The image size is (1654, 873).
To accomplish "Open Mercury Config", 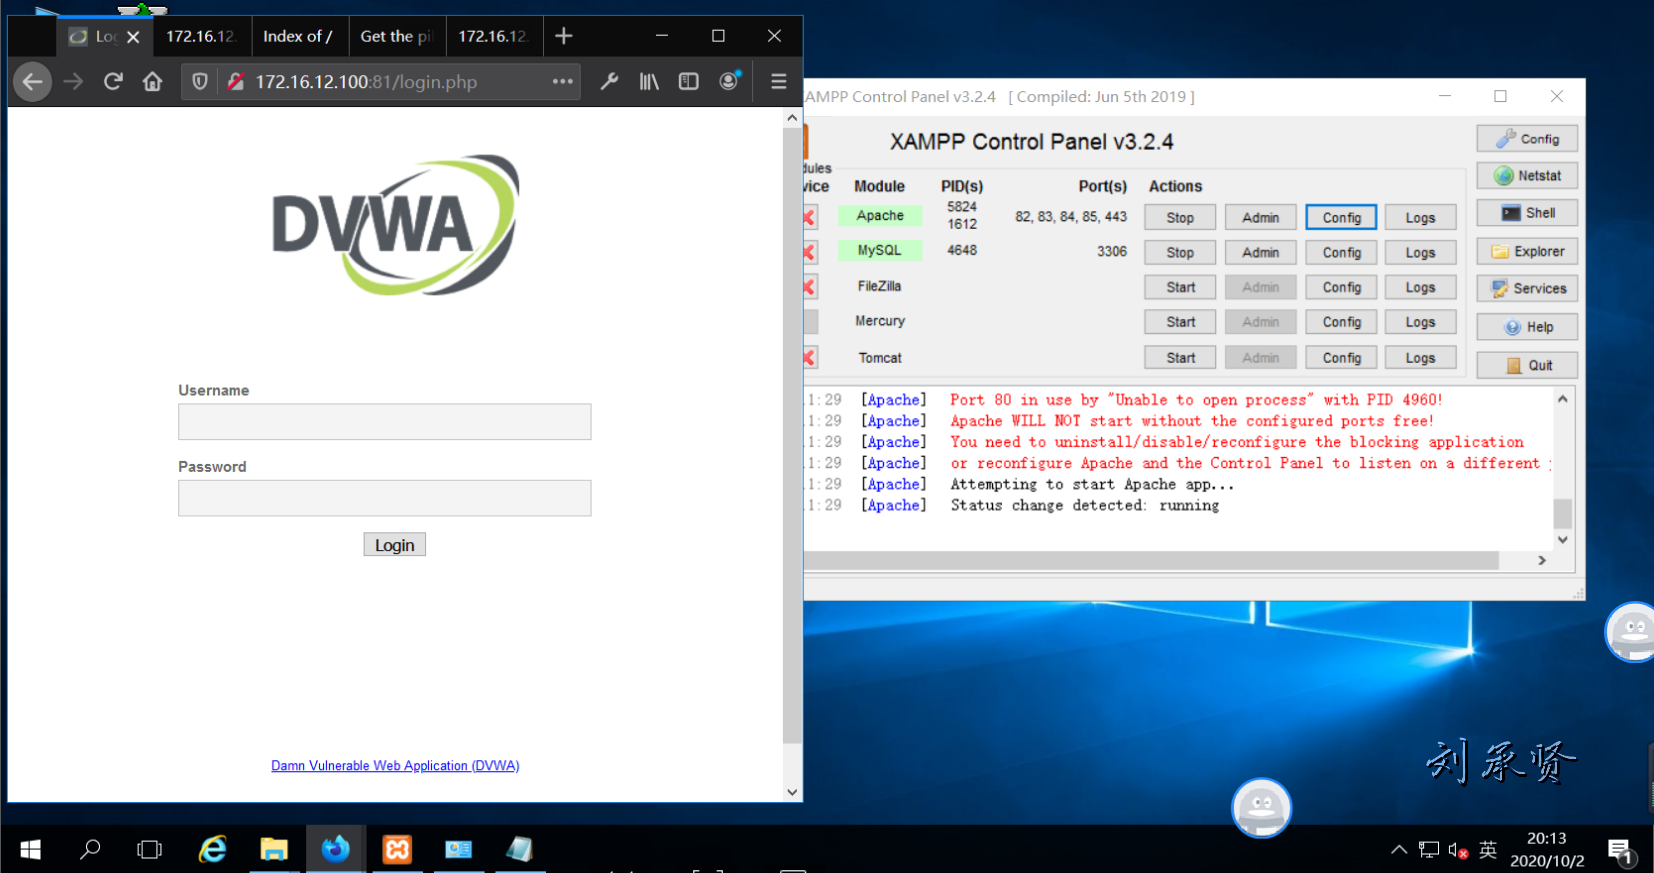I will [1342, 322].
